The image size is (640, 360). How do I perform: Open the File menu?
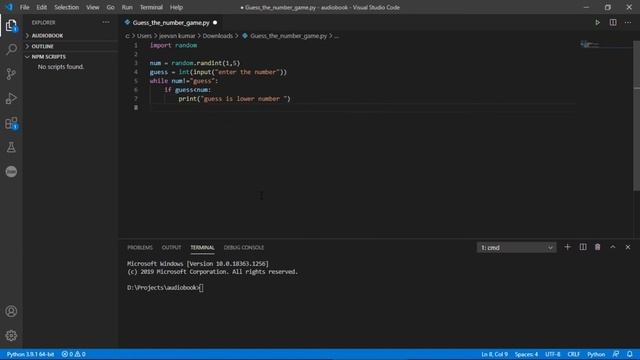pos(24,7)
